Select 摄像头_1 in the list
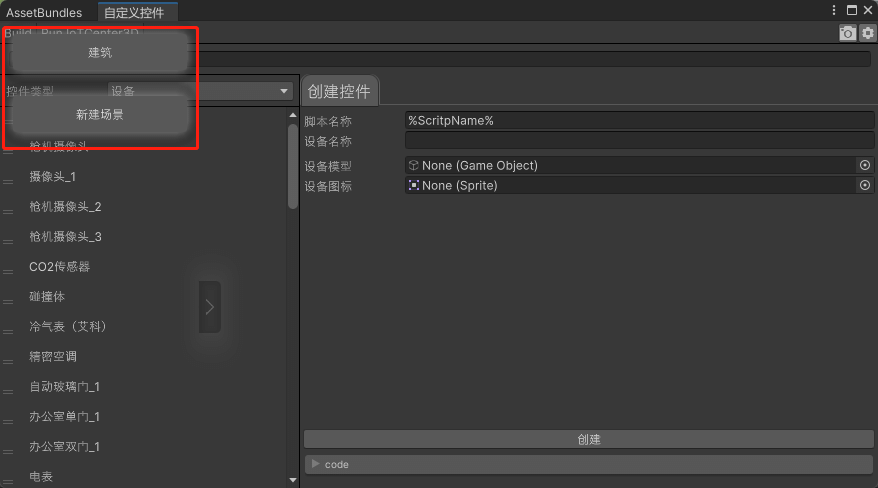Viewport: 878px width, 488px height. click(53, 177)
